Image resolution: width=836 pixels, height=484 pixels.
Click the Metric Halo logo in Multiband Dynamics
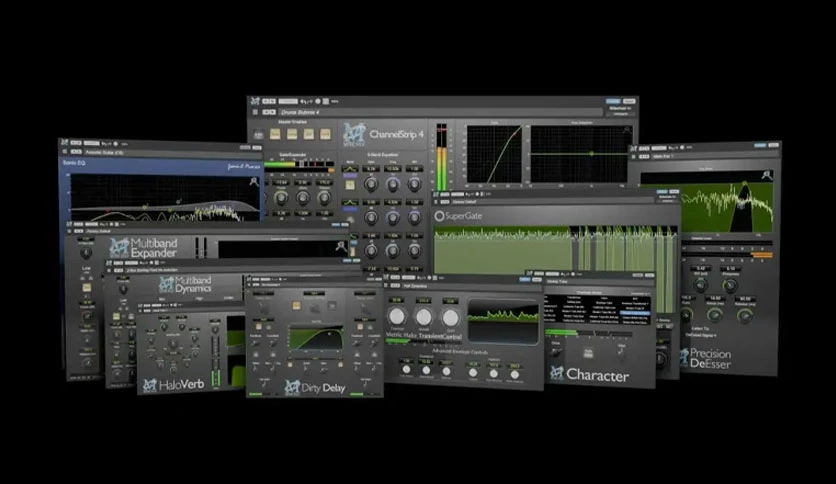click(166, 285)
